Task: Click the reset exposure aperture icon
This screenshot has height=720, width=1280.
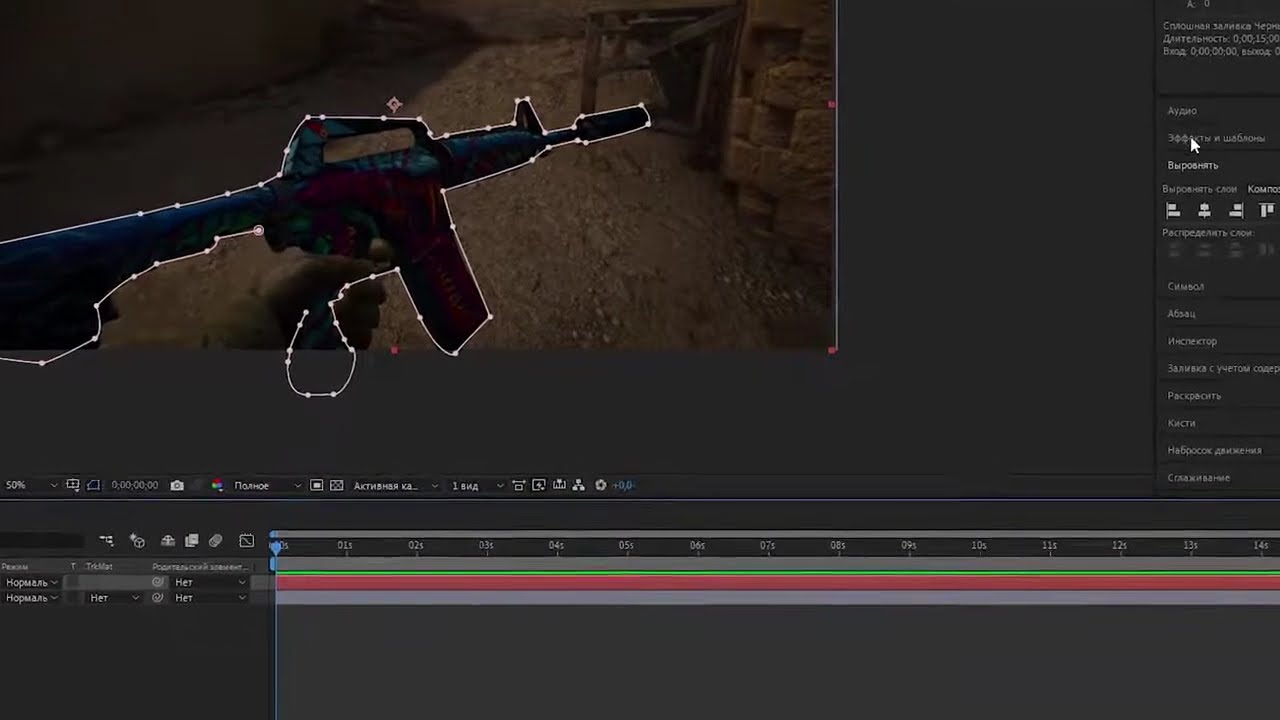Action: [x=600, y=485]
